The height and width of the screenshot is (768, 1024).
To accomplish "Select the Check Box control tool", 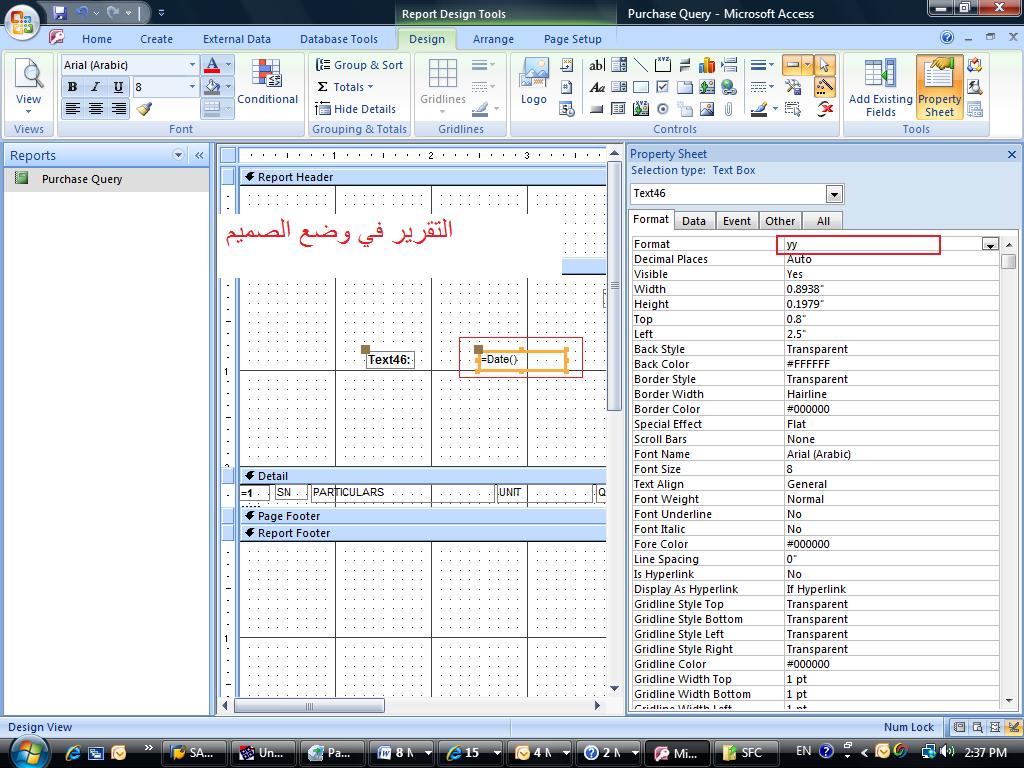I will [663, 87].
